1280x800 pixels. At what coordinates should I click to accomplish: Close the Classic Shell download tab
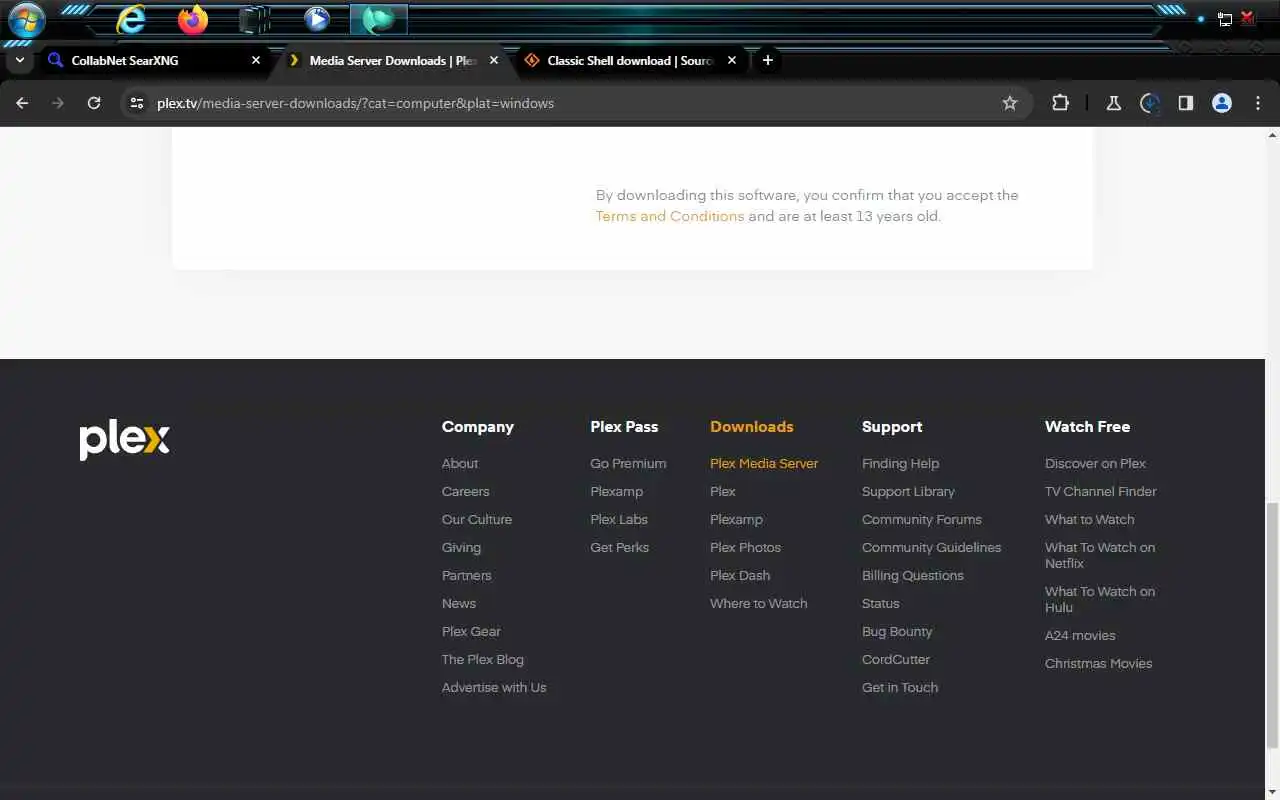click(x=732, y=60)
